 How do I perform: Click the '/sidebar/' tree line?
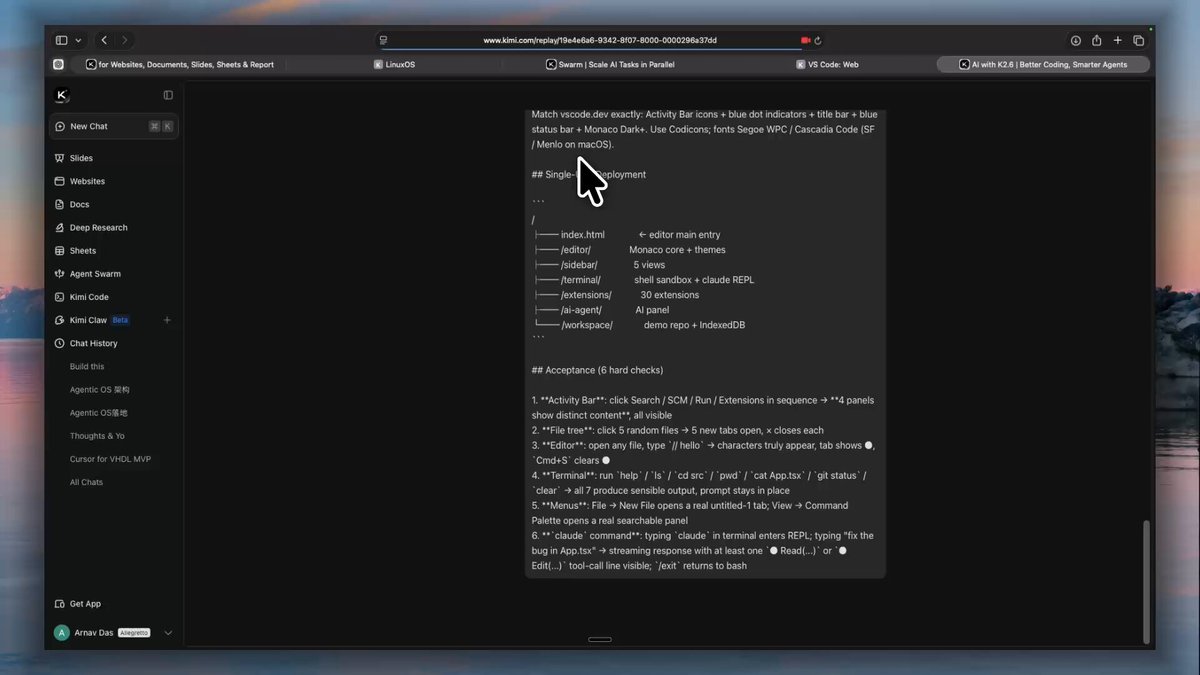pyautogui.click(x=599, y=265)
